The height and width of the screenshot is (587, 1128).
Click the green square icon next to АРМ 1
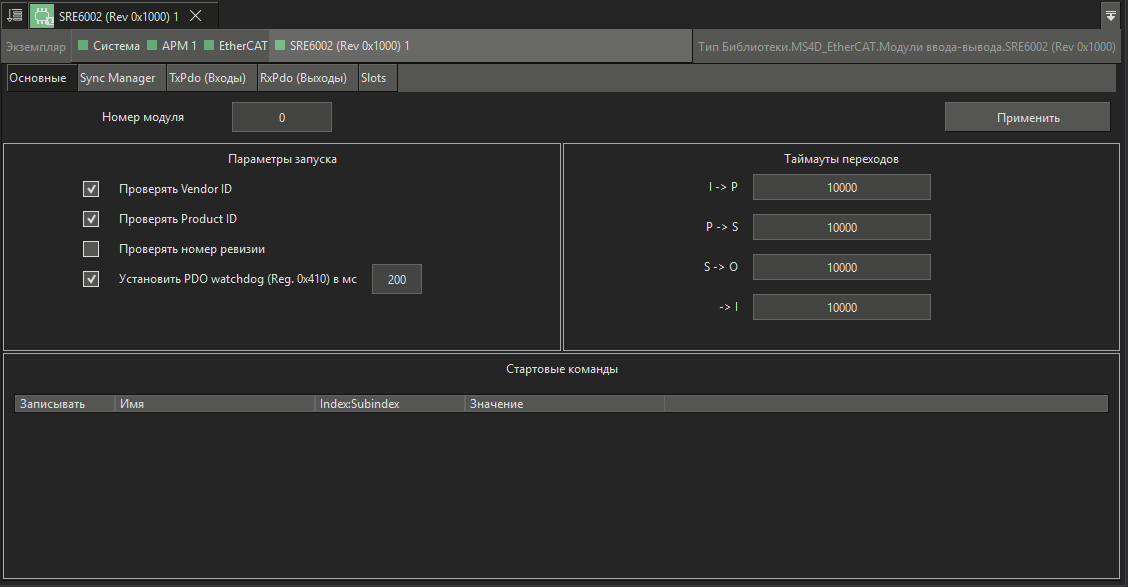pos(152,45)
